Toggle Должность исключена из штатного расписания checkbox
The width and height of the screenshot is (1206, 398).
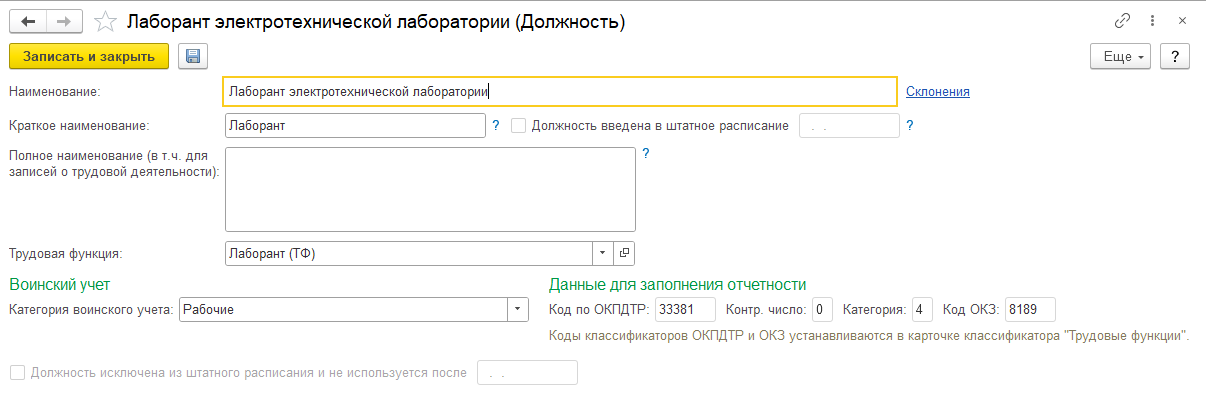[16, 373]
